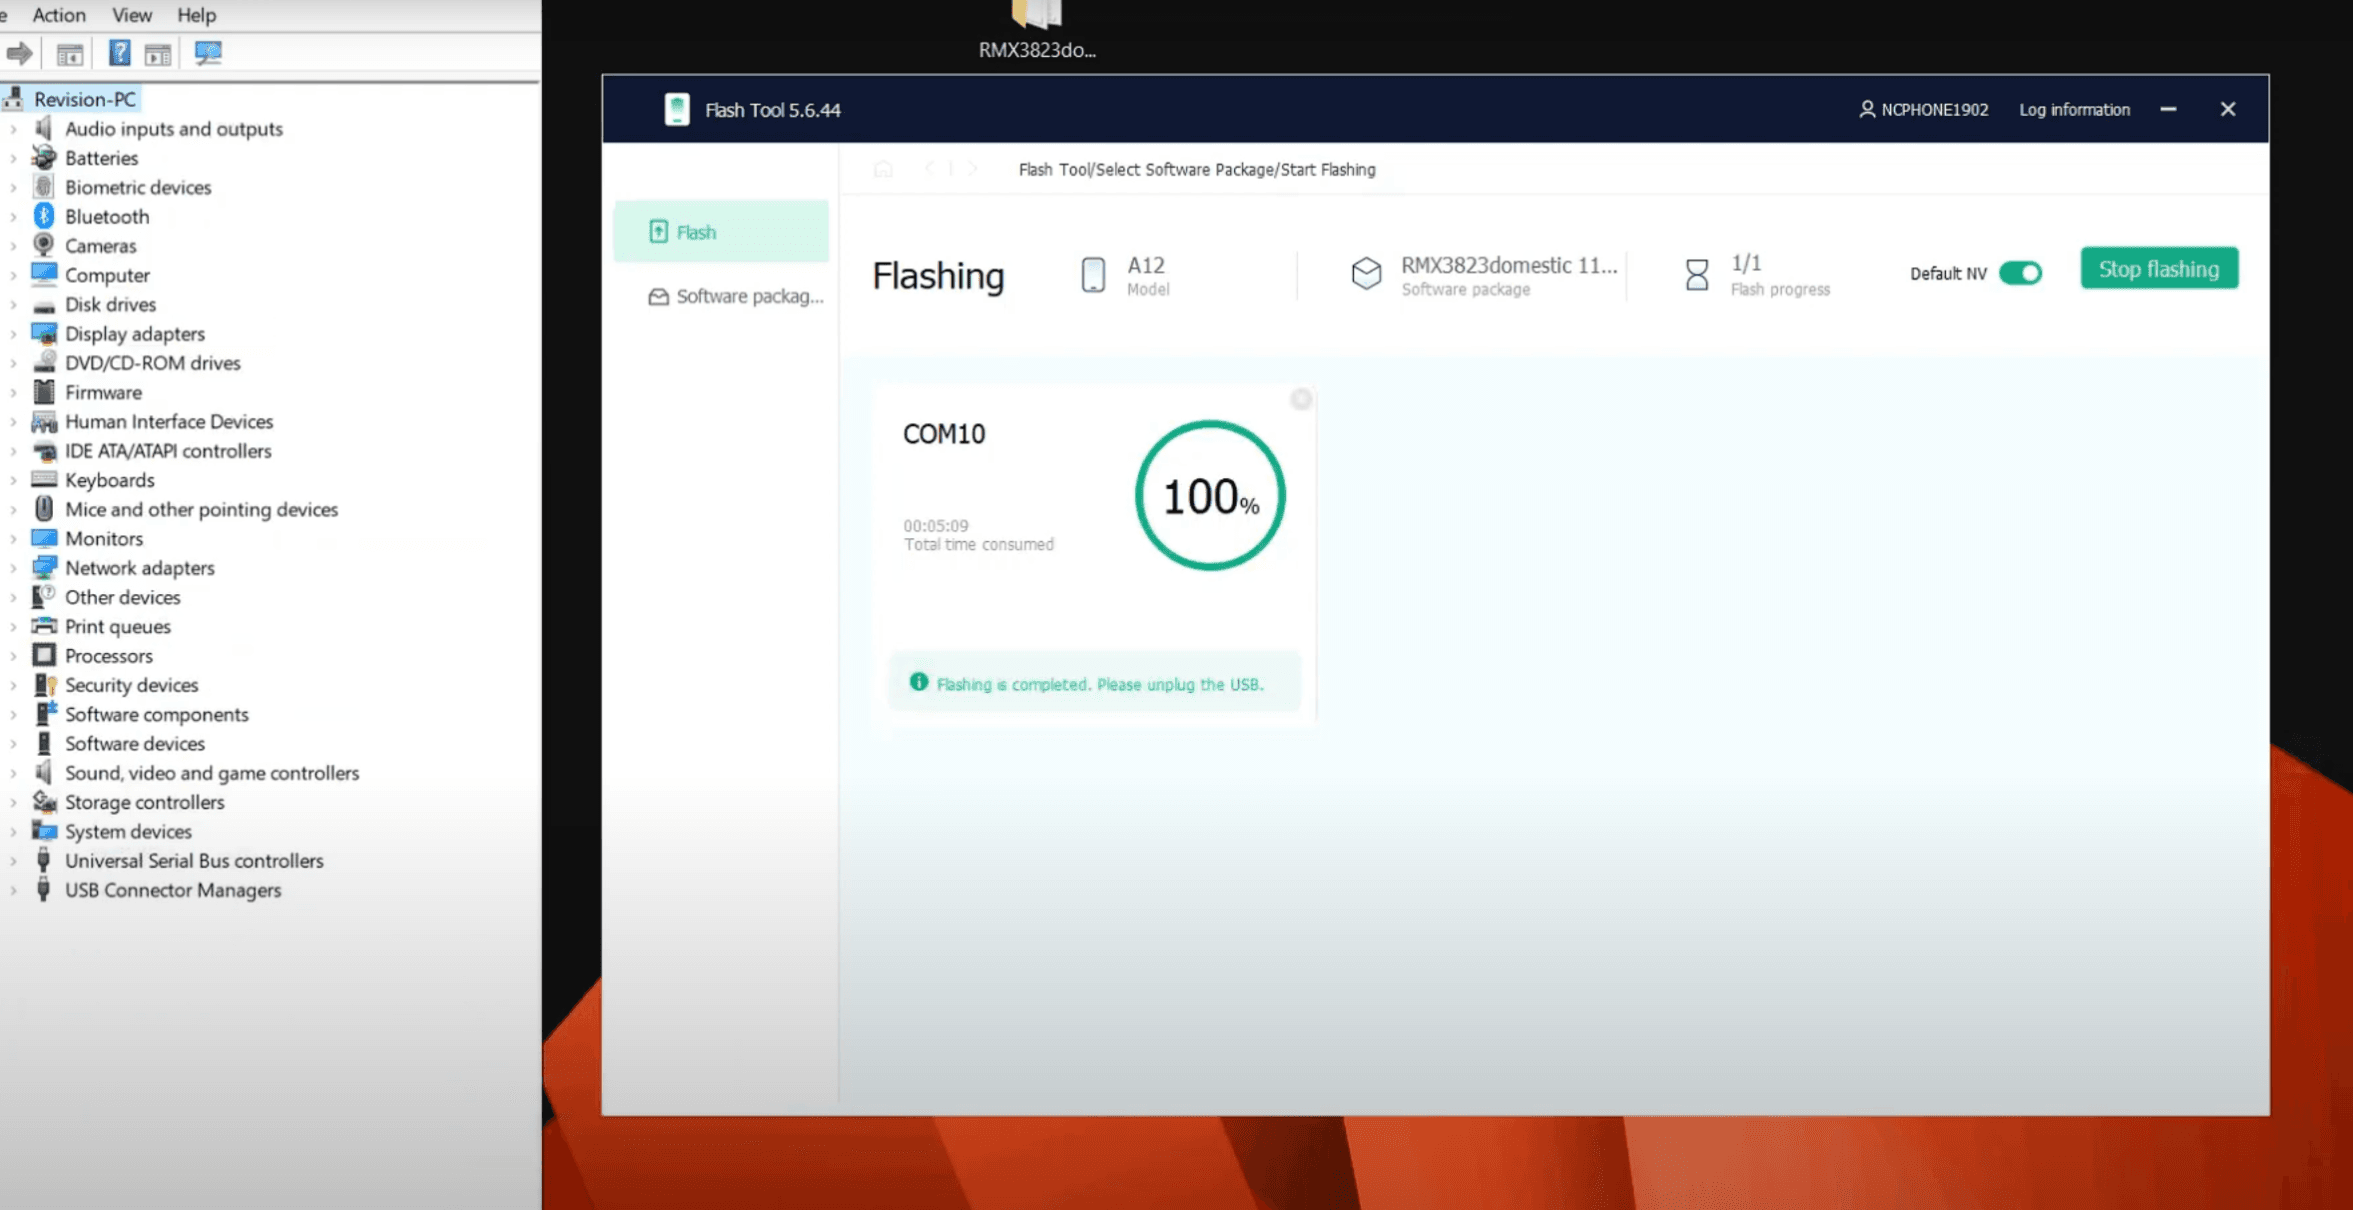
Task: Expand the Processors category
Action: (x=13, y=656)
